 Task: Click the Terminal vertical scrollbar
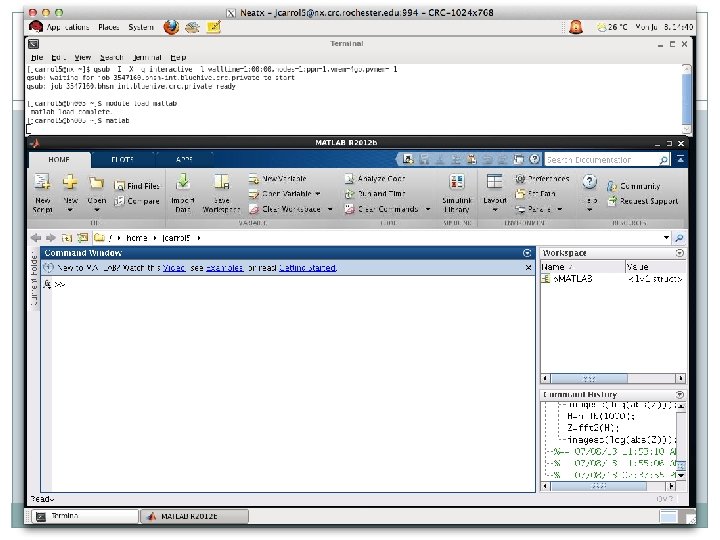686,99
